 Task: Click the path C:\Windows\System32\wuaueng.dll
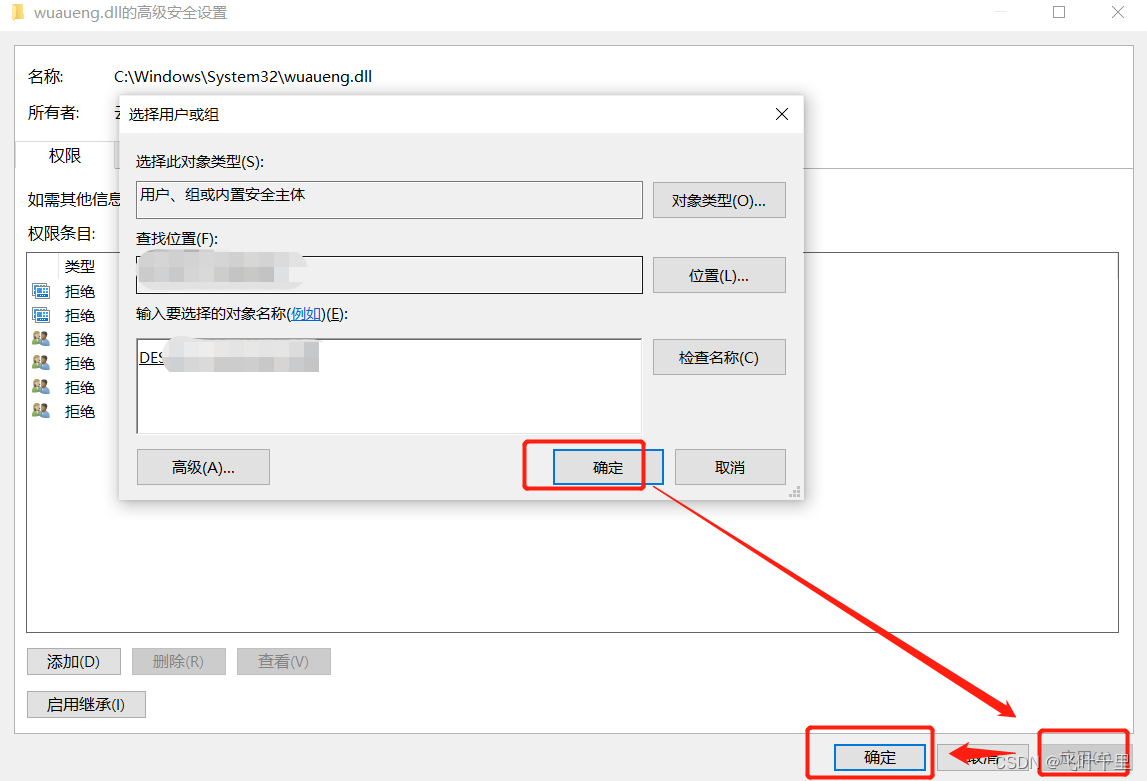point(243,77)
